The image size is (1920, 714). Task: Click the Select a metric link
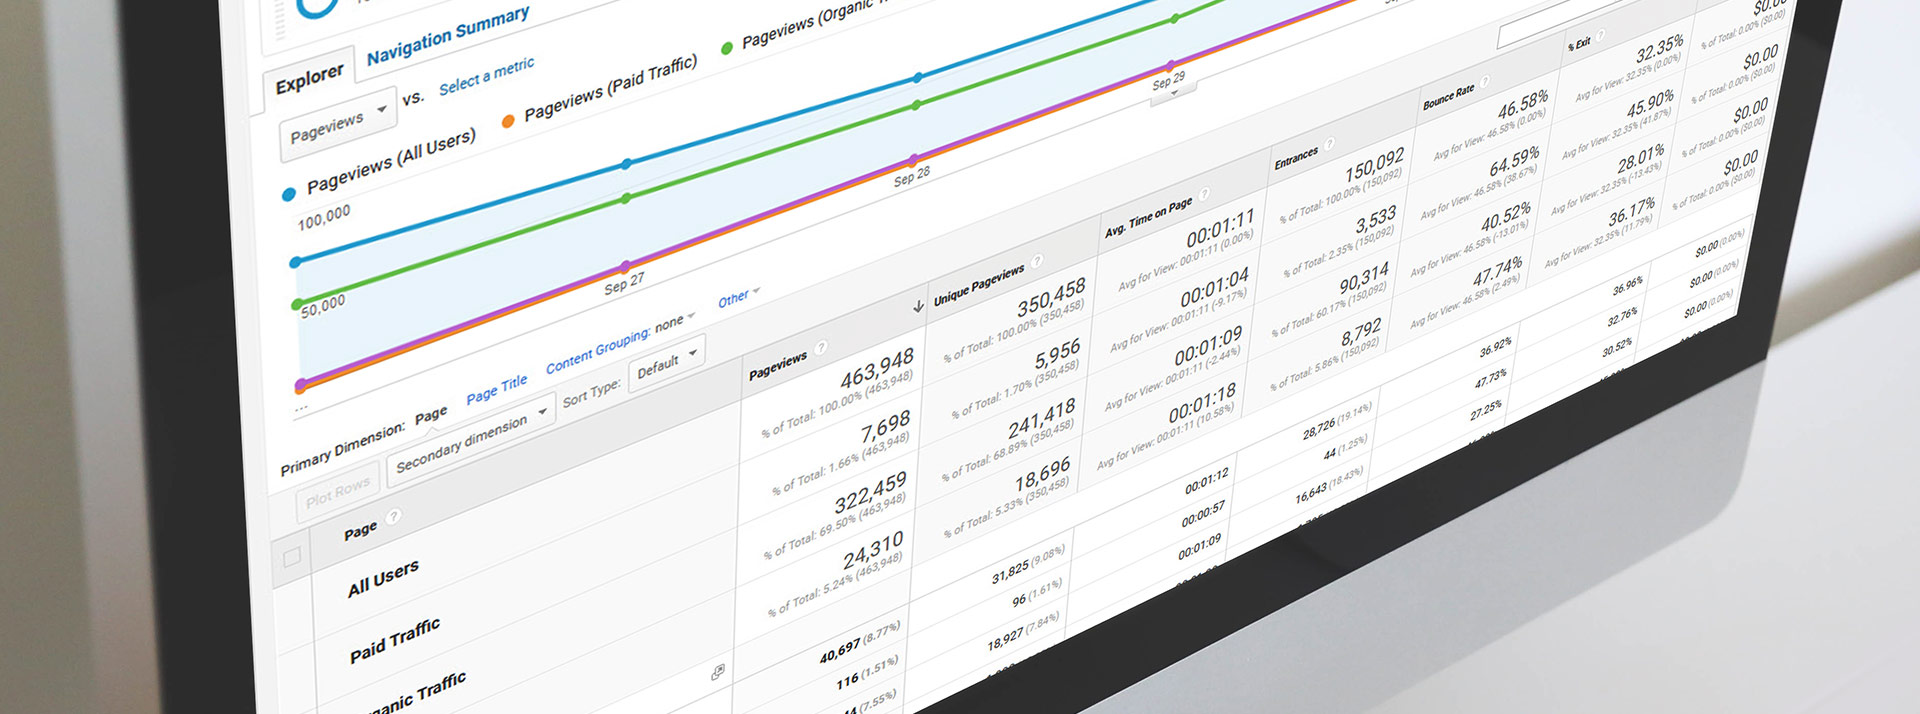pos(486,76)
